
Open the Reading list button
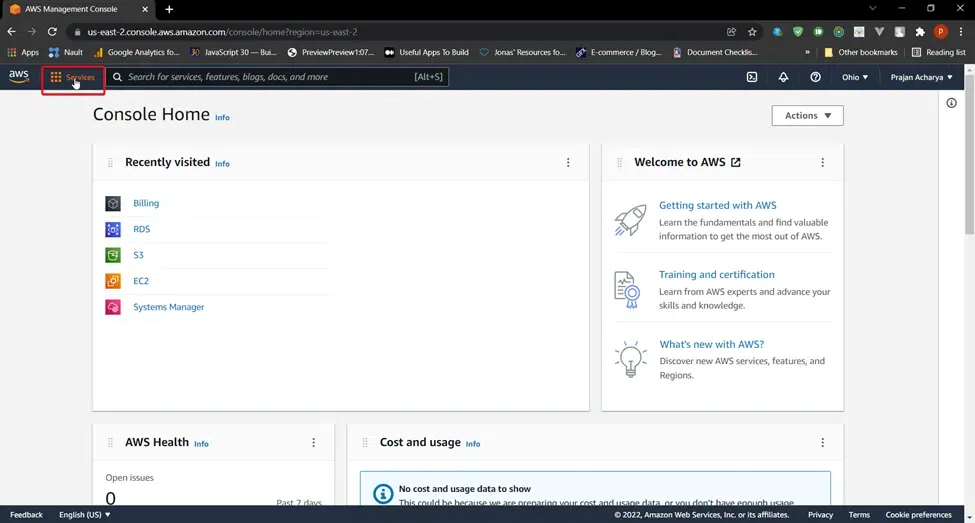[x=938, y=52]
